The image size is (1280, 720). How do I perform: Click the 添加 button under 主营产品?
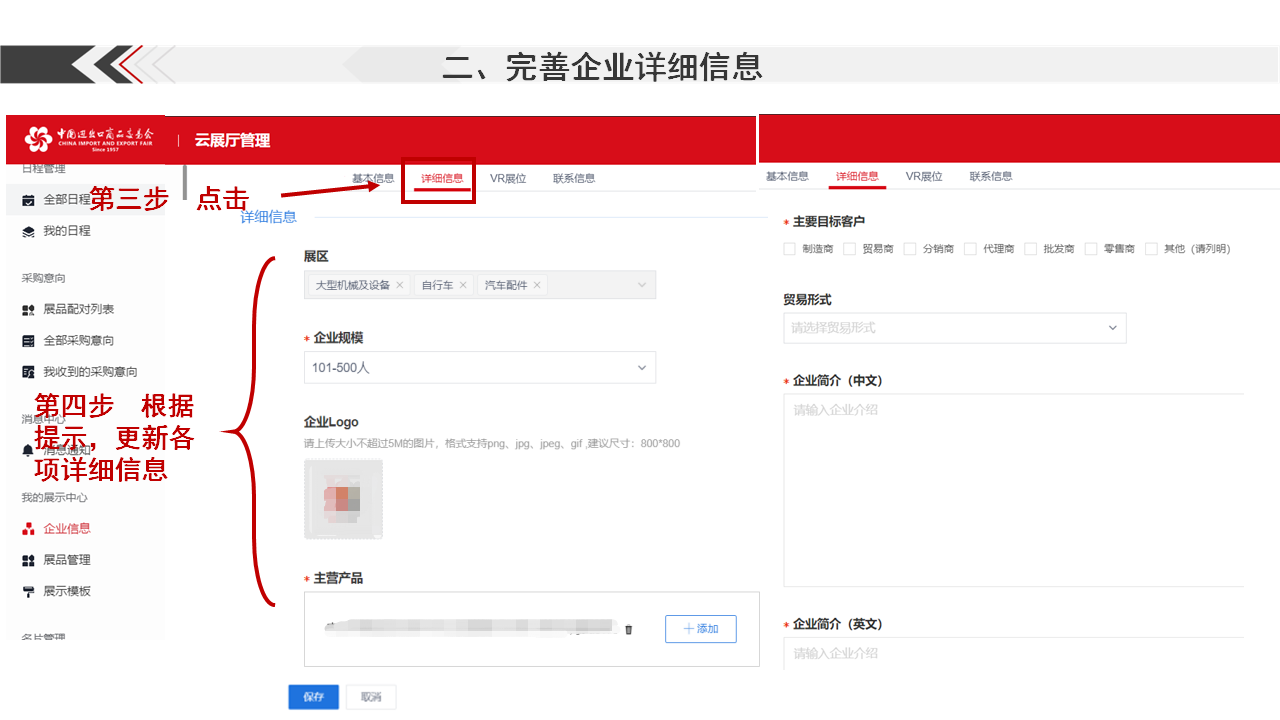point(700,628)
